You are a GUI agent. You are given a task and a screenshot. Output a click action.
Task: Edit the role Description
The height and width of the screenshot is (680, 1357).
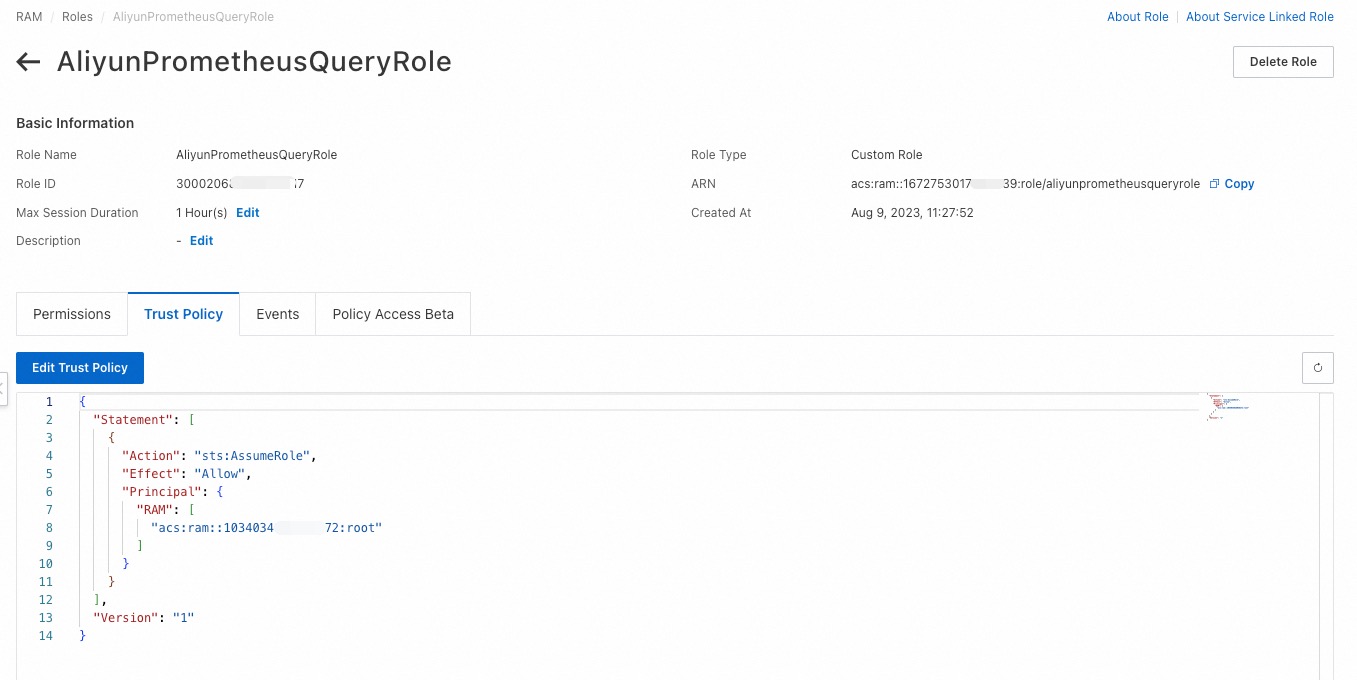(202, 241)
